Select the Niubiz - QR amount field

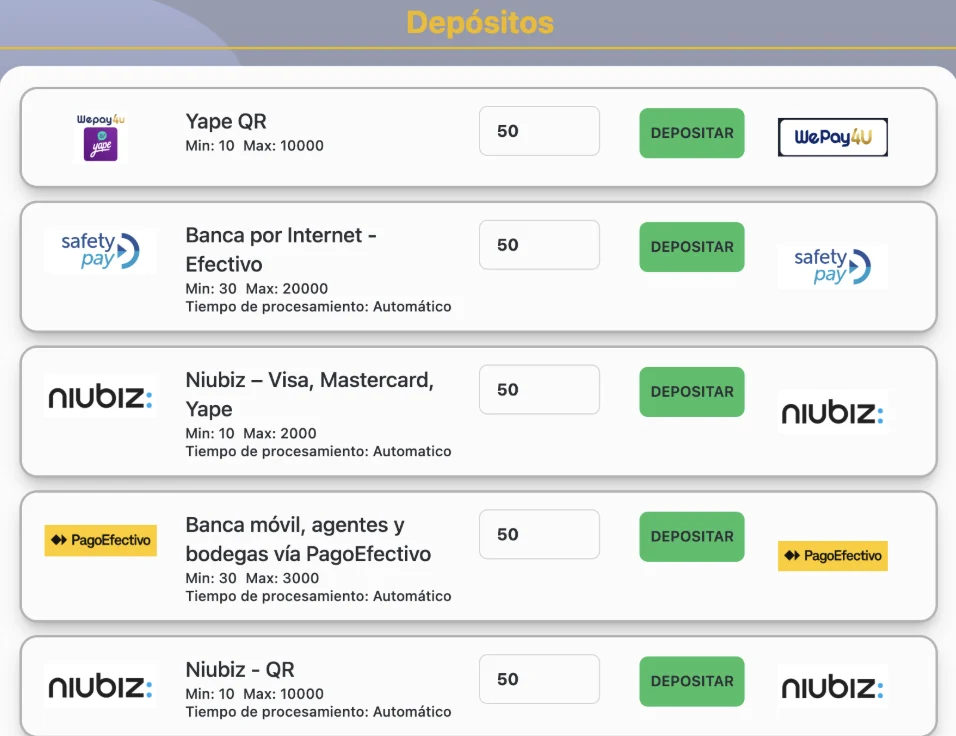click(539, 679)
